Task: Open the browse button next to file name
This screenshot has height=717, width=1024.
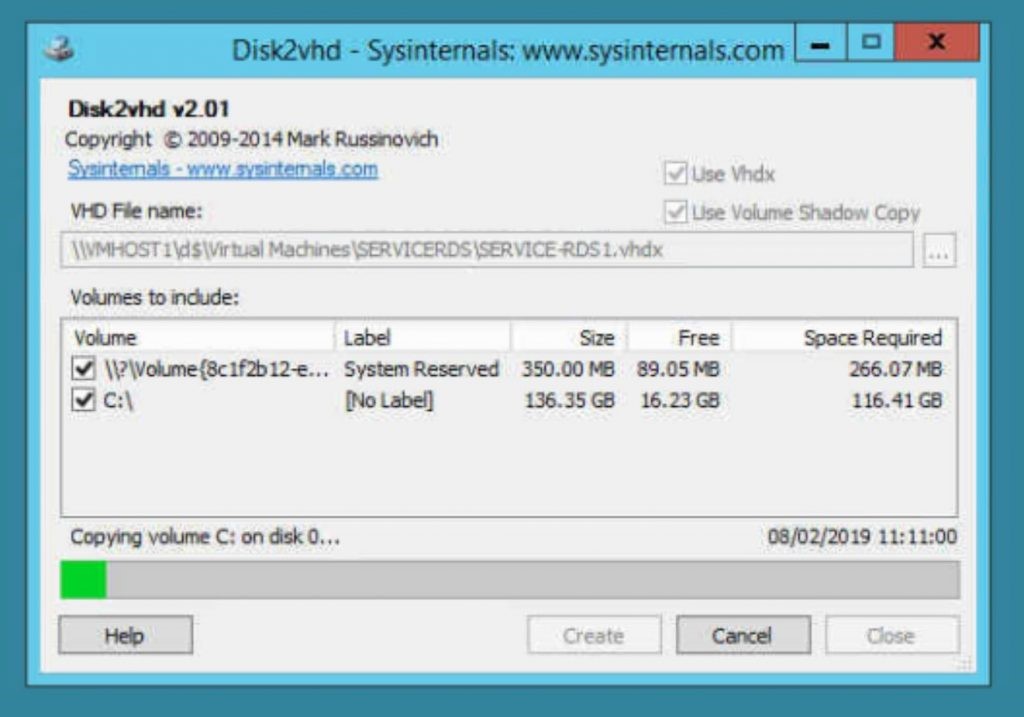Action: tap(939, 250)
